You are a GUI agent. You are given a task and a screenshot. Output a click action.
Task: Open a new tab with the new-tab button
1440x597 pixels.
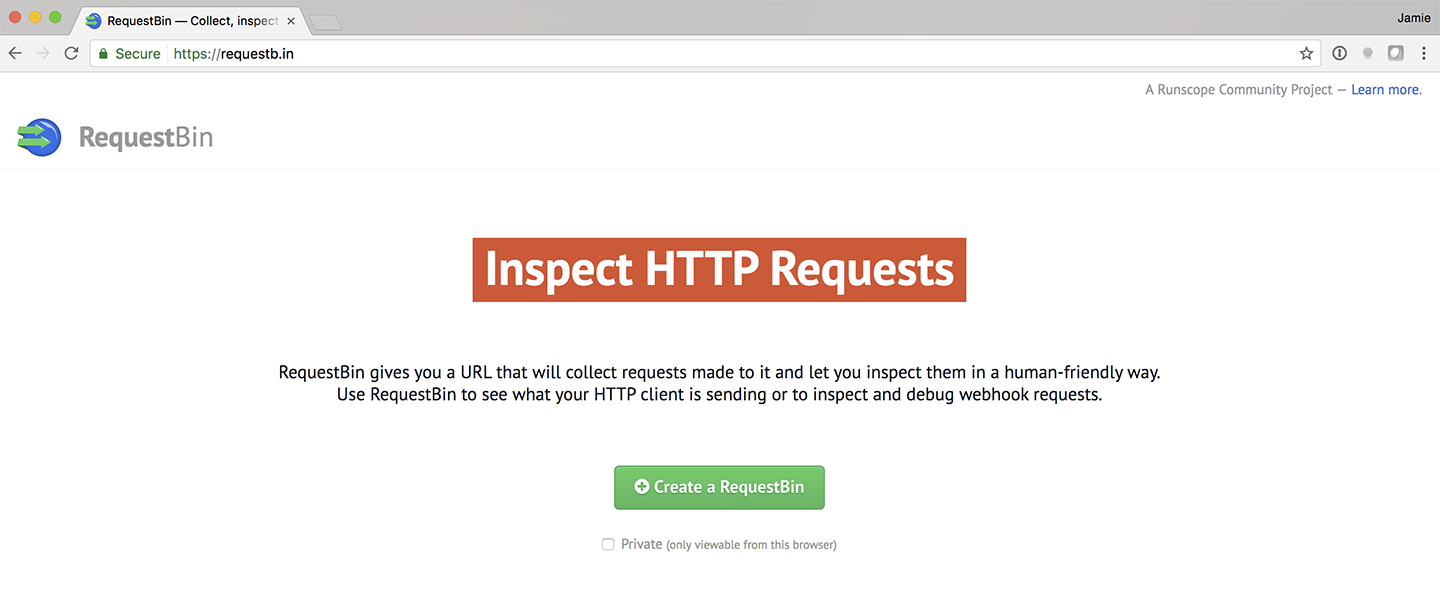tap(325, 22)
